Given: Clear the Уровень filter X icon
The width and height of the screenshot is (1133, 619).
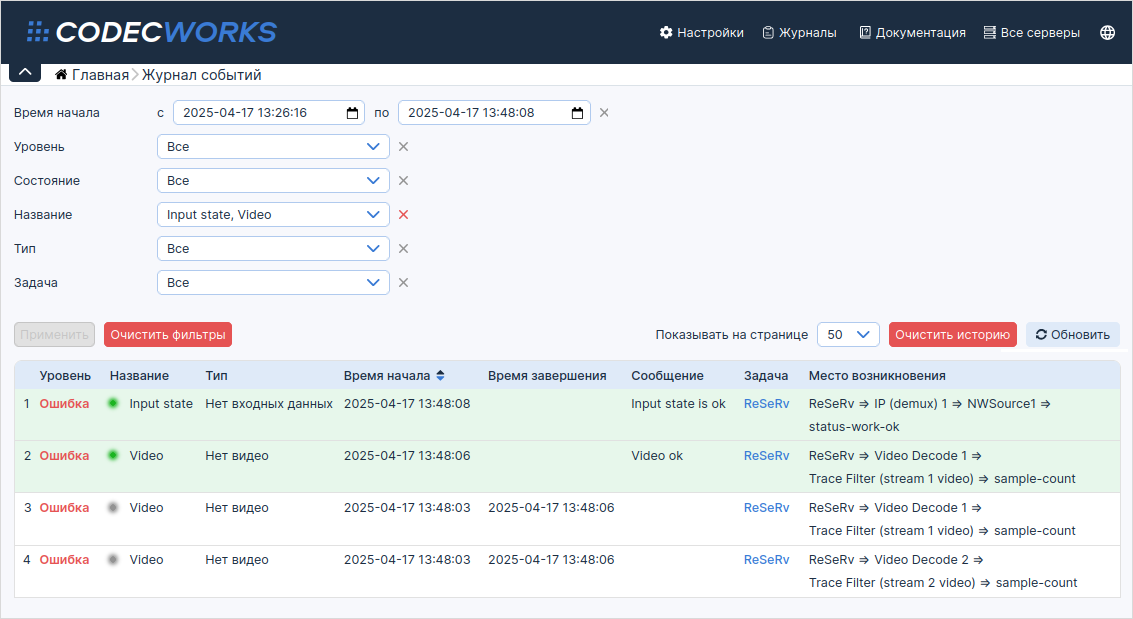Looking at the screenshot, I should (x=403, y=147).
